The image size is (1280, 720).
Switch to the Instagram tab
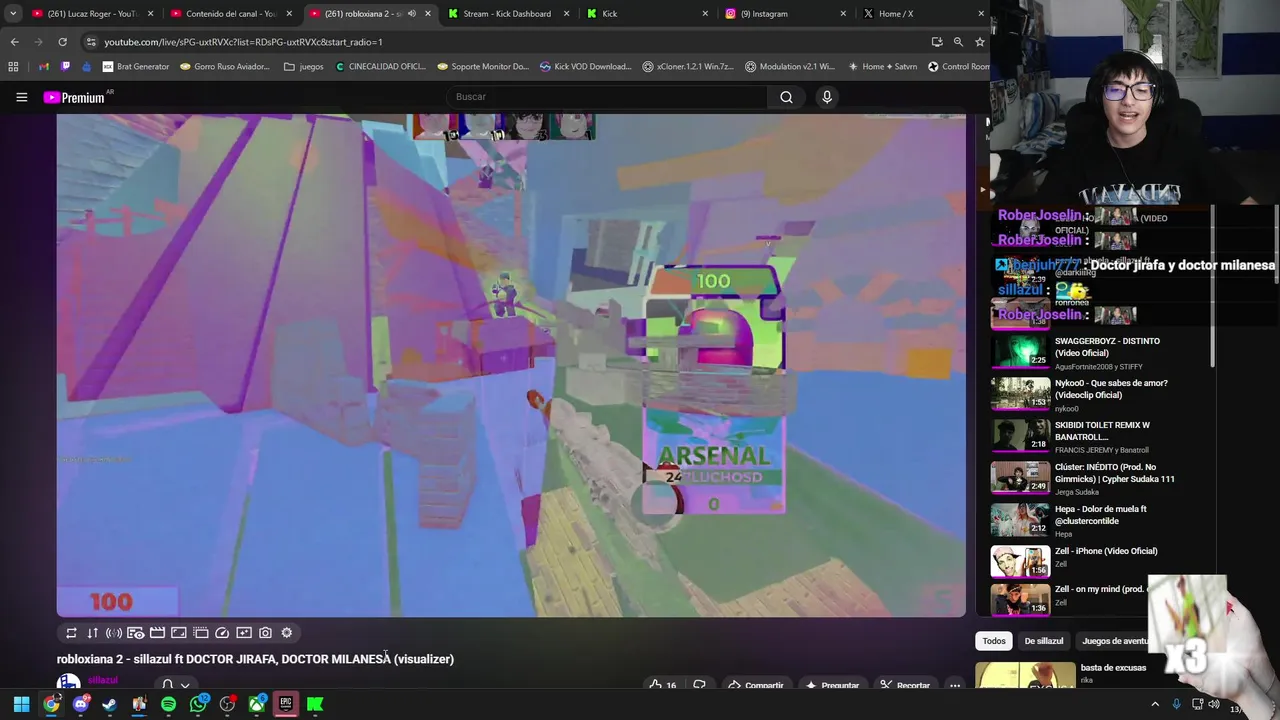click(x=785, y=14)
